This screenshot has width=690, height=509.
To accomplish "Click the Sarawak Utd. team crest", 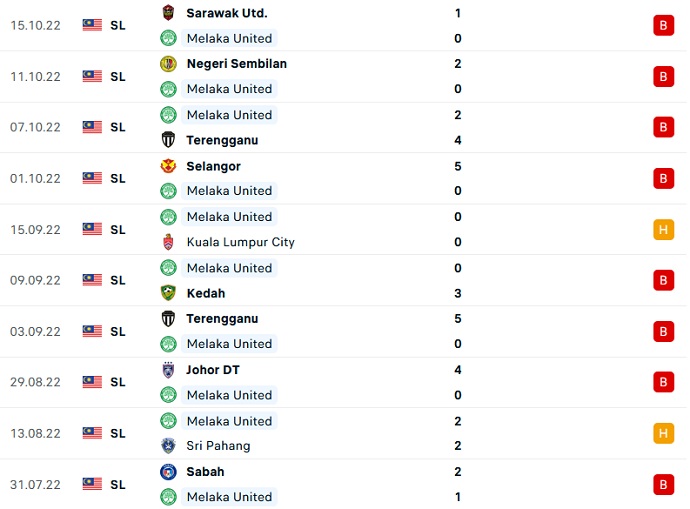I will pos(168,13).
